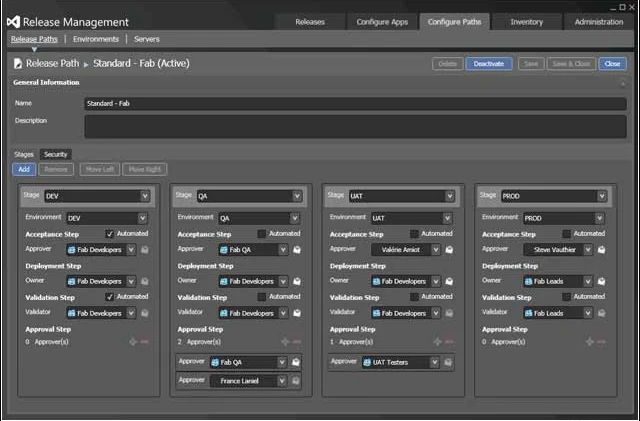Add an approver to PROD Approval Step

coord(590,342)
